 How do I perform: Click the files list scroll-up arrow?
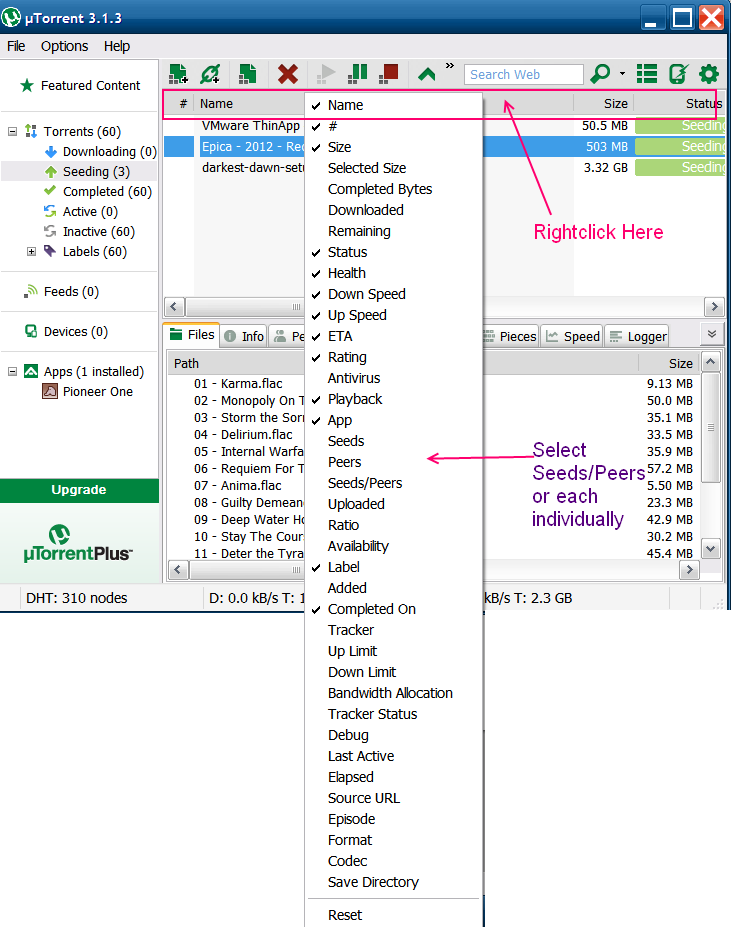click(711, 361)
